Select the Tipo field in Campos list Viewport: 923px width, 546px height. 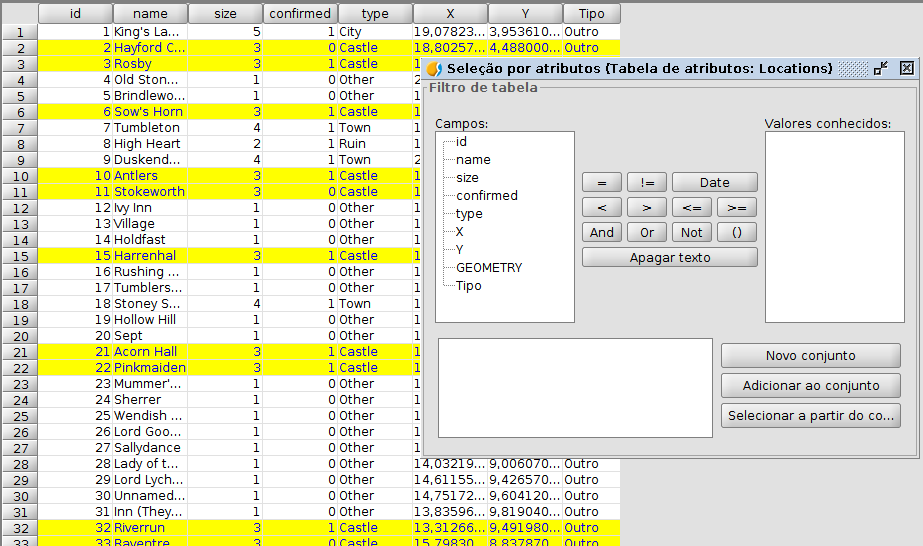point(468,286)
